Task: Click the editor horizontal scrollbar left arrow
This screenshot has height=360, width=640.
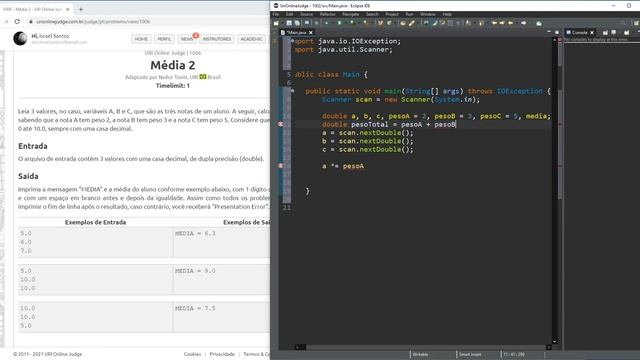Action: 298,347
